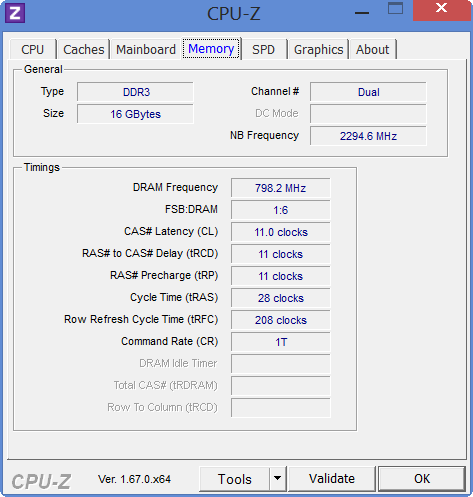The image size is (473, 497).
Task: Select the Memory tab
Action: click(211, 49)
